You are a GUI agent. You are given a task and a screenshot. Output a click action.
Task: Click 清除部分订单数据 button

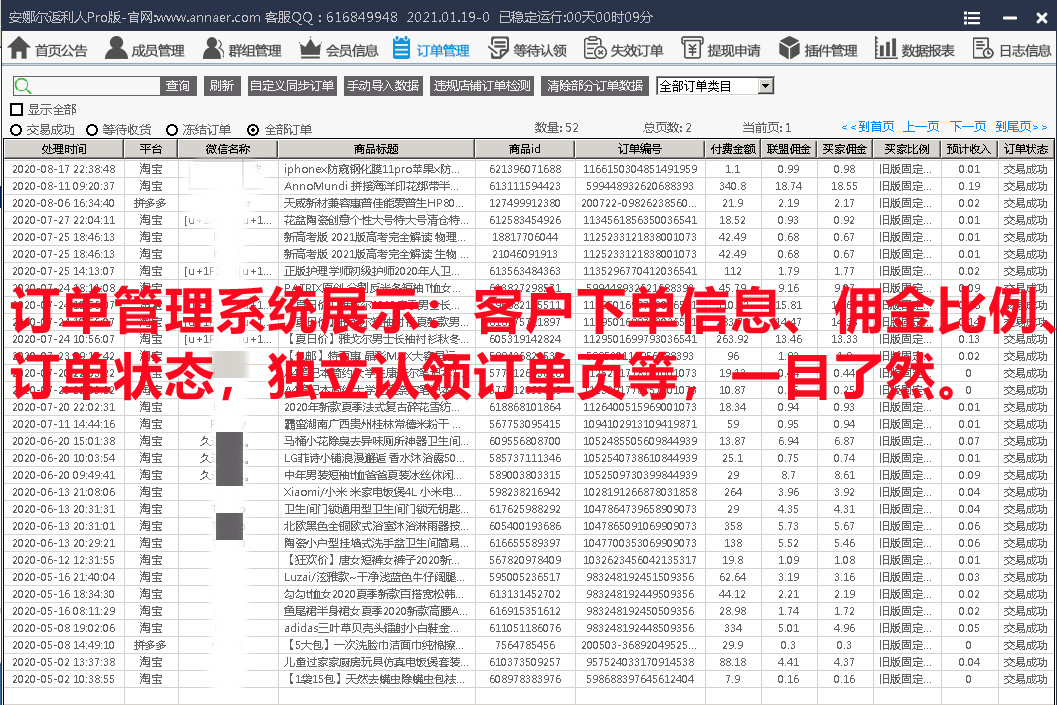(595, 86)
